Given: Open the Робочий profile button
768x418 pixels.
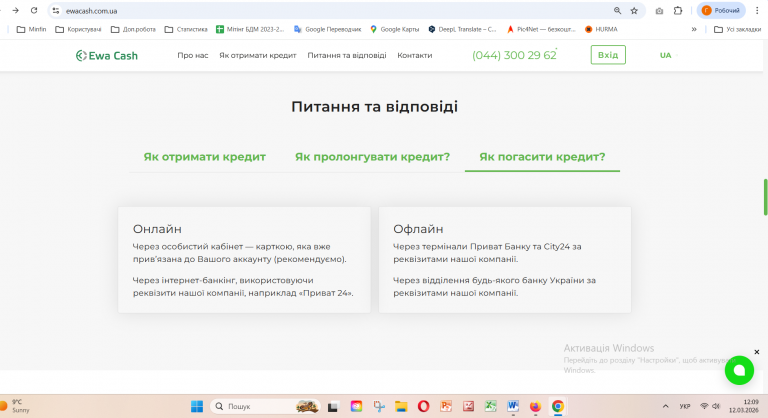Looking at the screenshot, I should [720, 10].
